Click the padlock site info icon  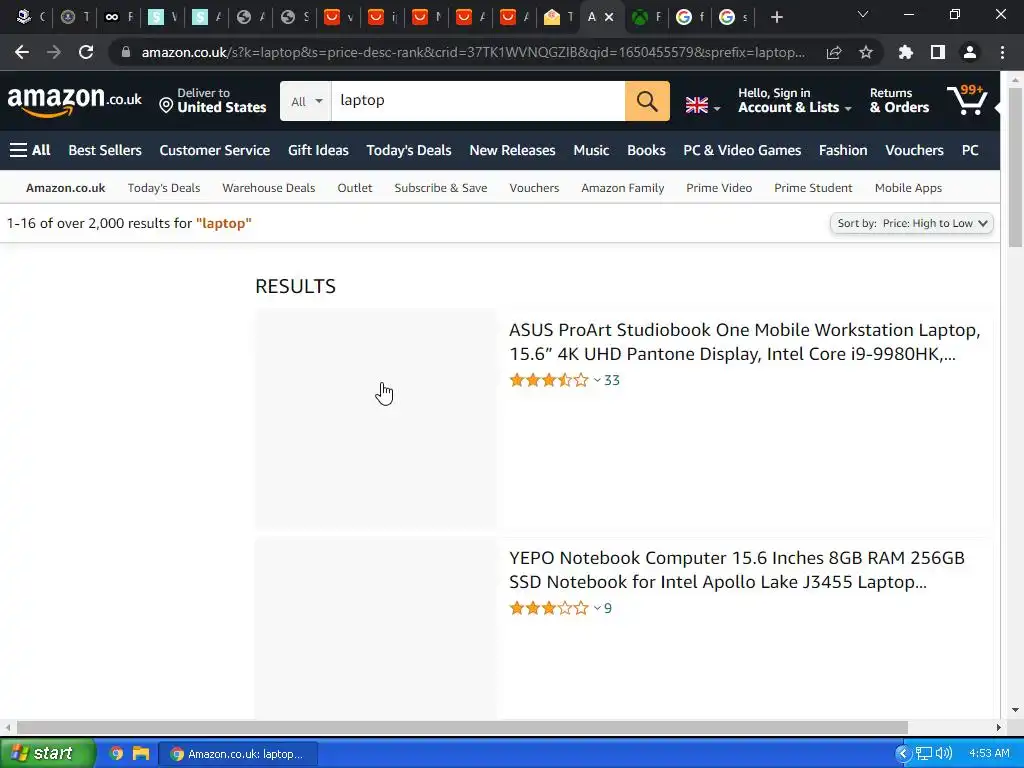click(x=126, y=52)
